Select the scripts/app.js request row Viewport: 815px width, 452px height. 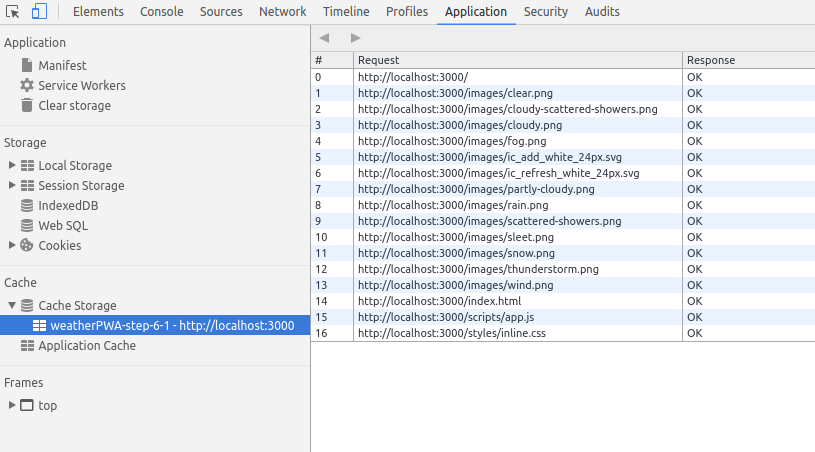(563, 317)
